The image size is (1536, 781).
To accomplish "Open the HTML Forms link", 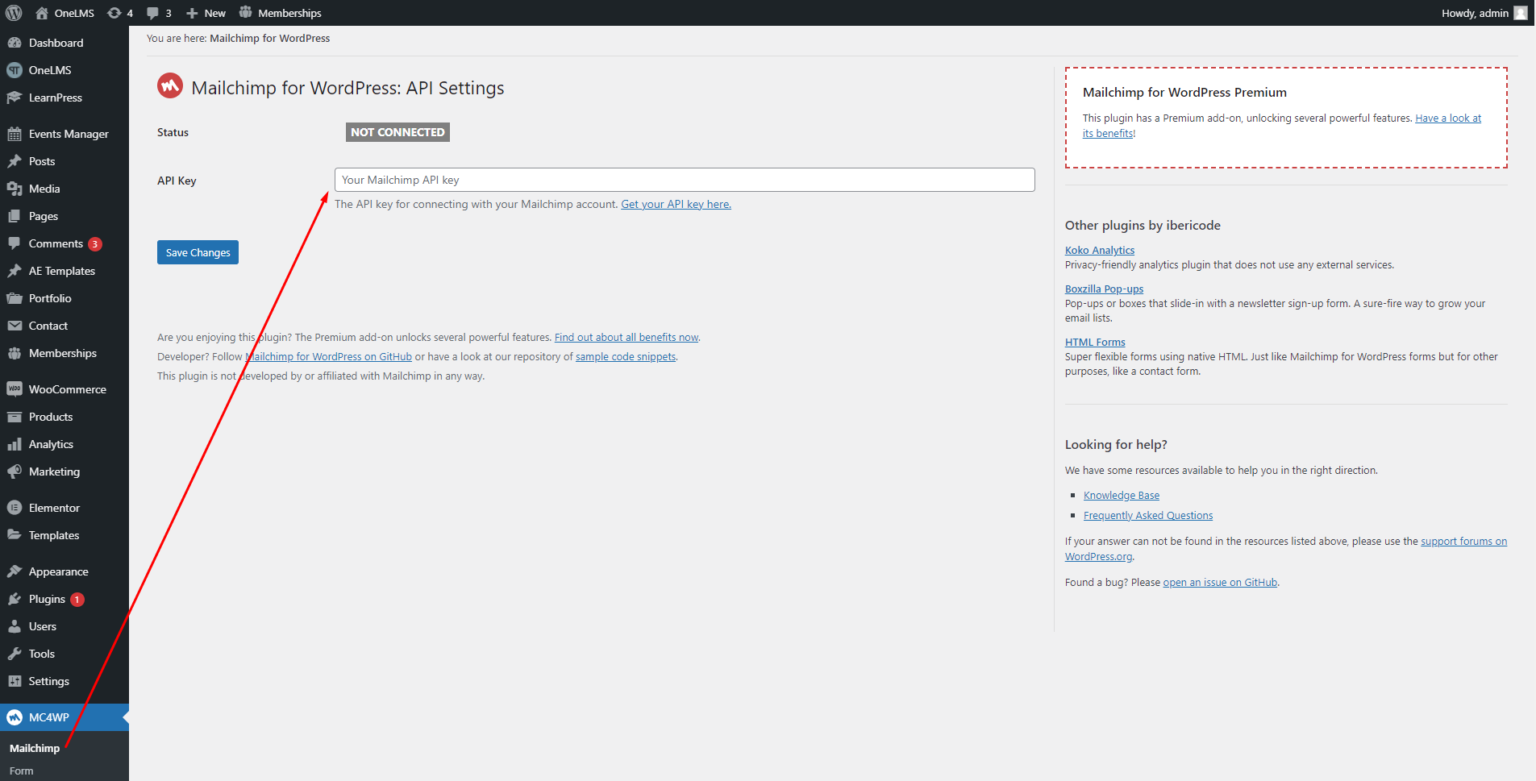I will coord(1095,342).
